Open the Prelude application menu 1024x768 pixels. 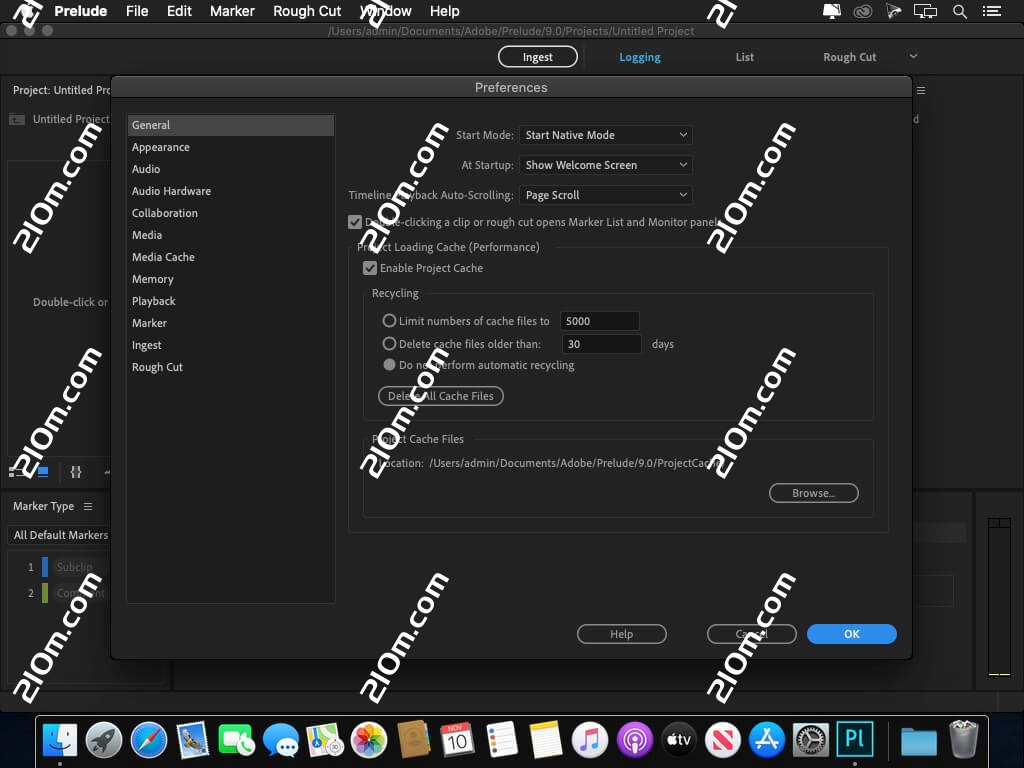(80, 11)
